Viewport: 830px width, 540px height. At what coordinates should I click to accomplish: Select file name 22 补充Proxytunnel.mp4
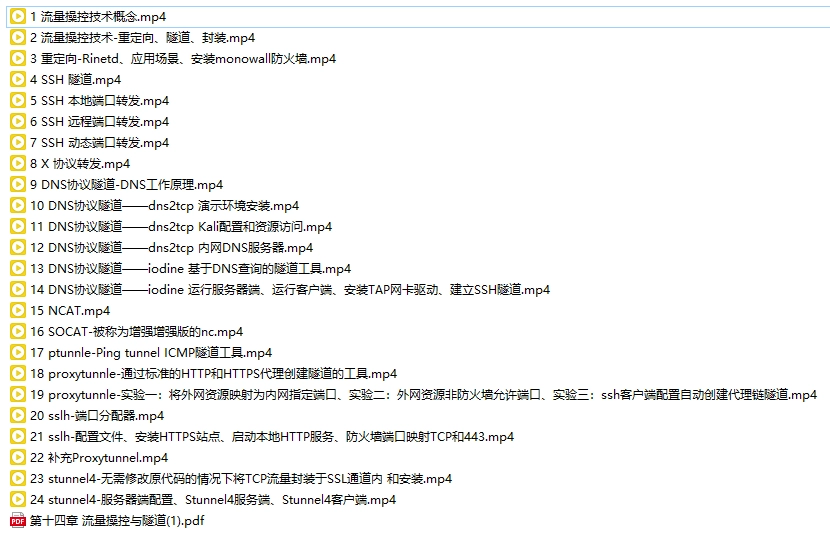pyautogui.click(x=99, y=458)
